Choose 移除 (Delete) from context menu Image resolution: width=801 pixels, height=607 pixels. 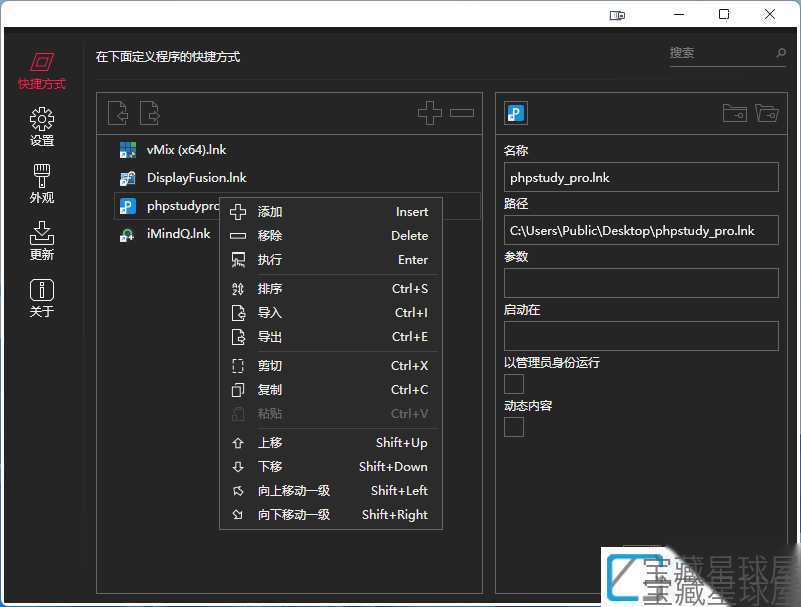pyautogui.click(x=331, y=236)
